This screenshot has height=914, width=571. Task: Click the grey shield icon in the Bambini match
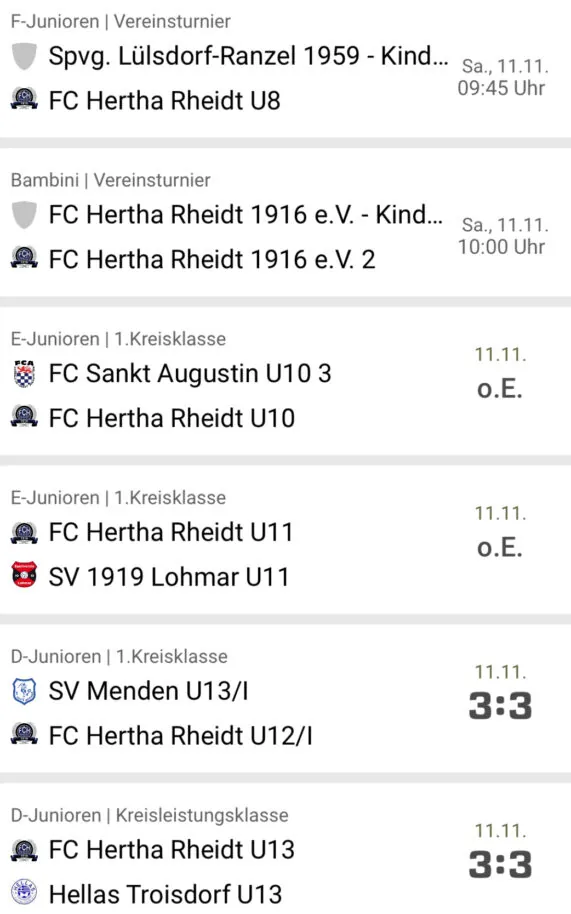tap(24, 215)
